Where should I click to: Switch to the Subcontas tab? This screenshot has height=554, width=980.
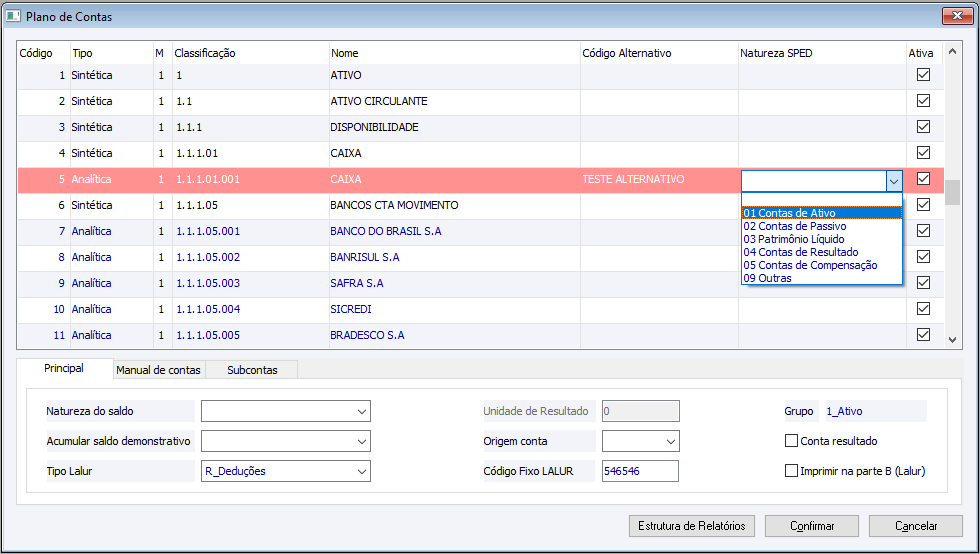coord(252,370)
